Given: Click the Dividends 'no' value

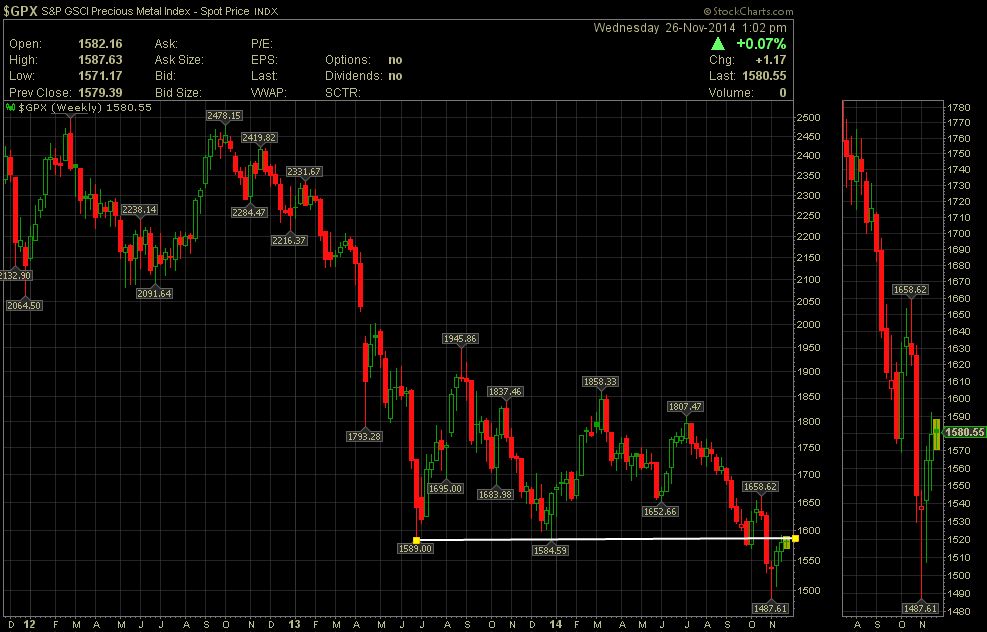Looking at the screenshot, I should pyautogui.click(x=395, y=76).
